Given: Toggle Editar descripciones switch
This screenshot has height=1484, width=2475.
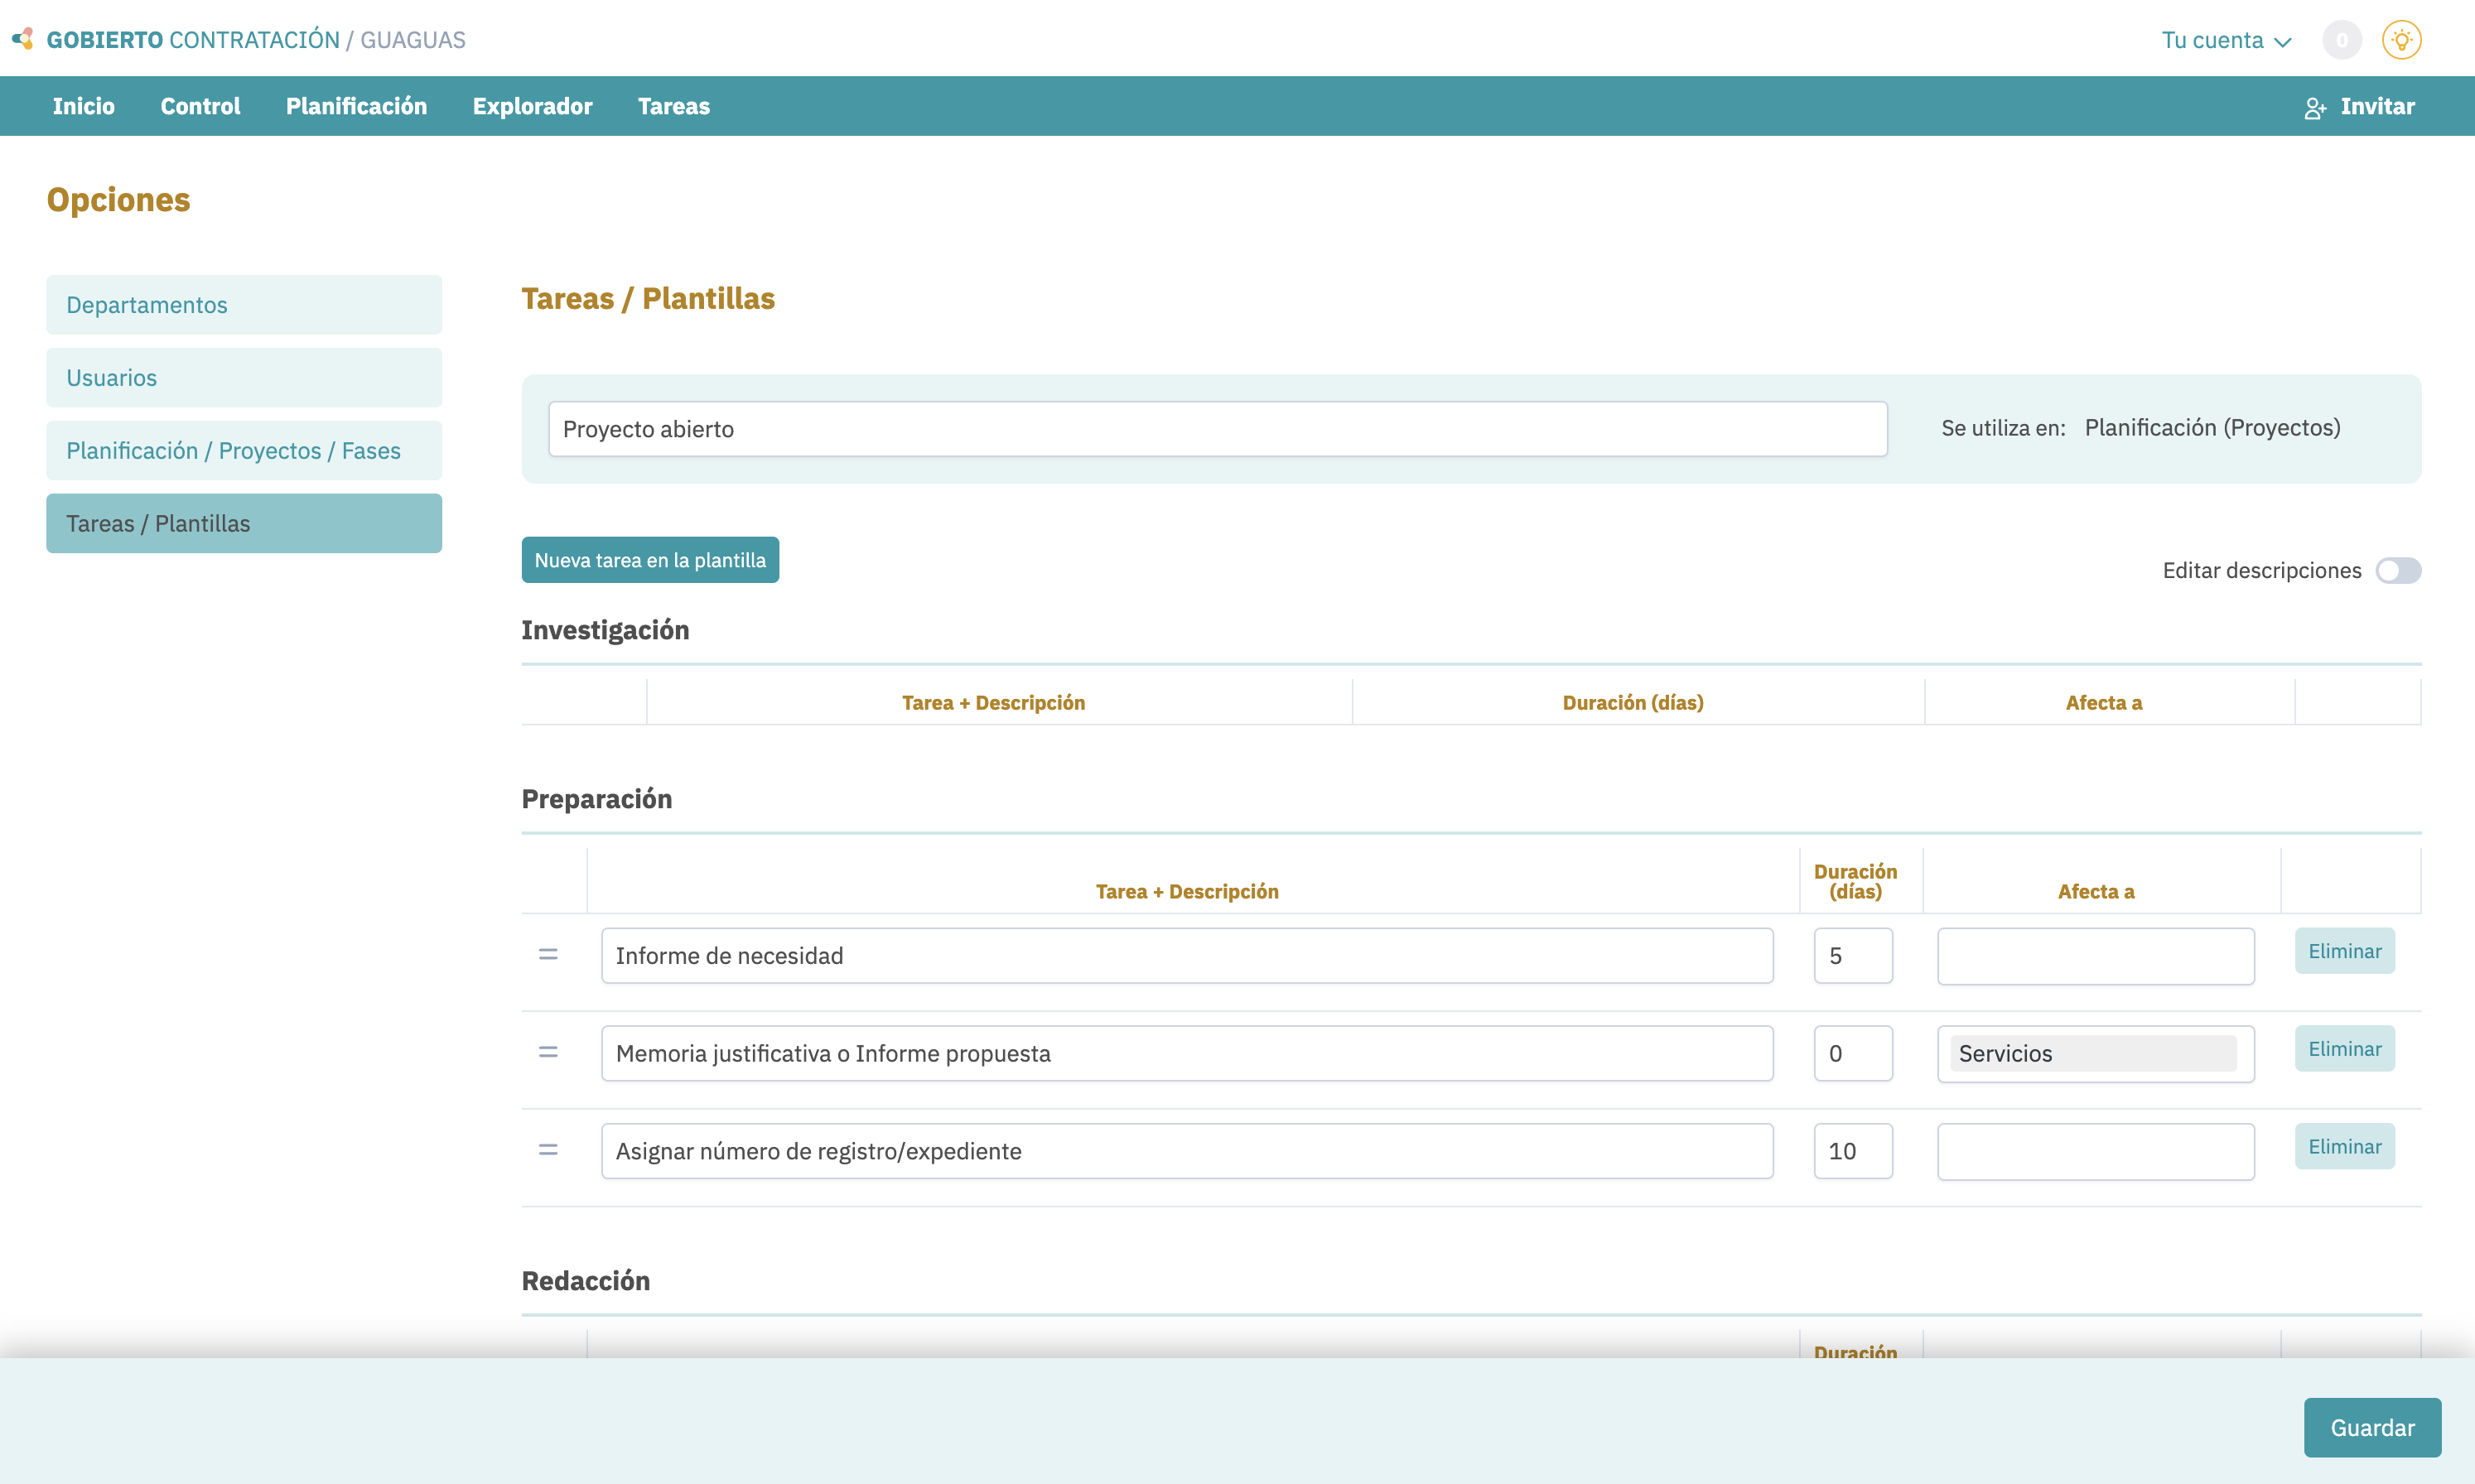Looking at the screenshot, I should click(x=2398, y=570).
